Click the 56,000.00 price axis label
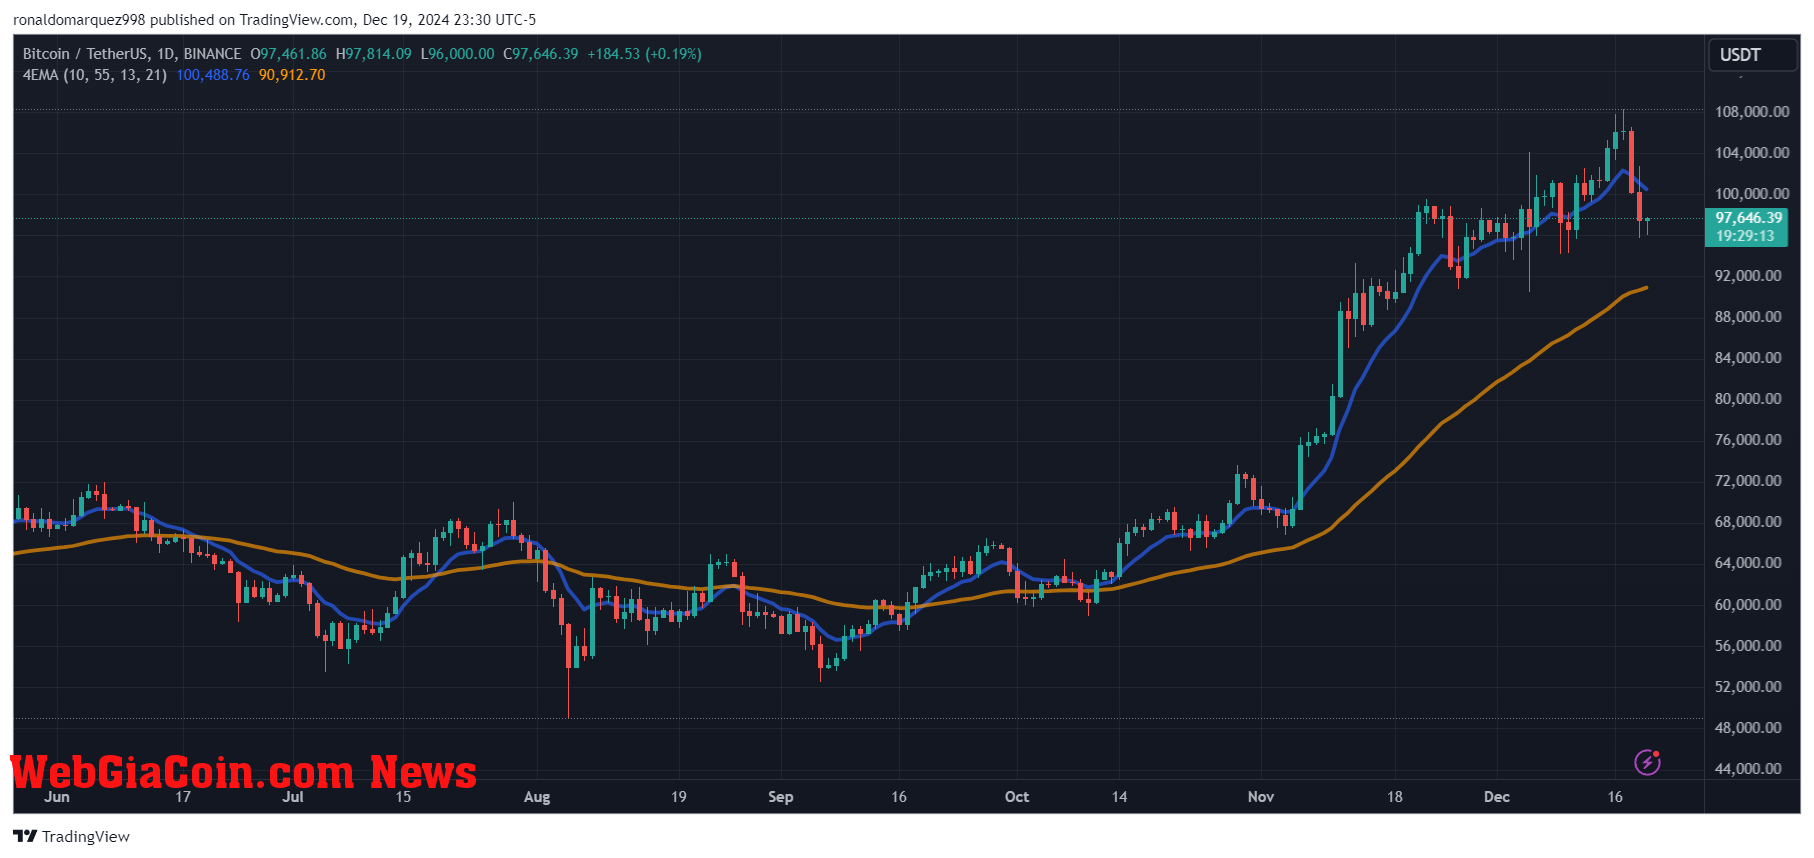 coord(1748,646)
